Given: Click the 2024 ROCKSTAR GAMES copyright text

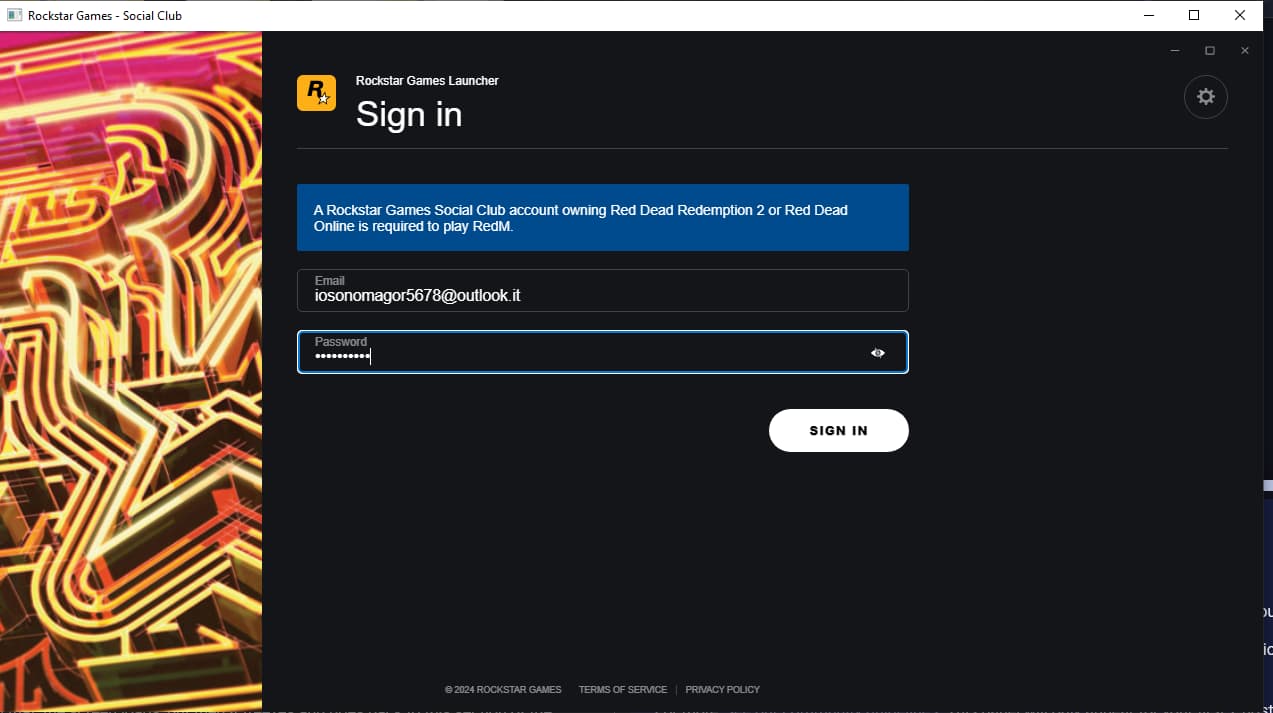Looking at the screenshot, I should (502, 689).
